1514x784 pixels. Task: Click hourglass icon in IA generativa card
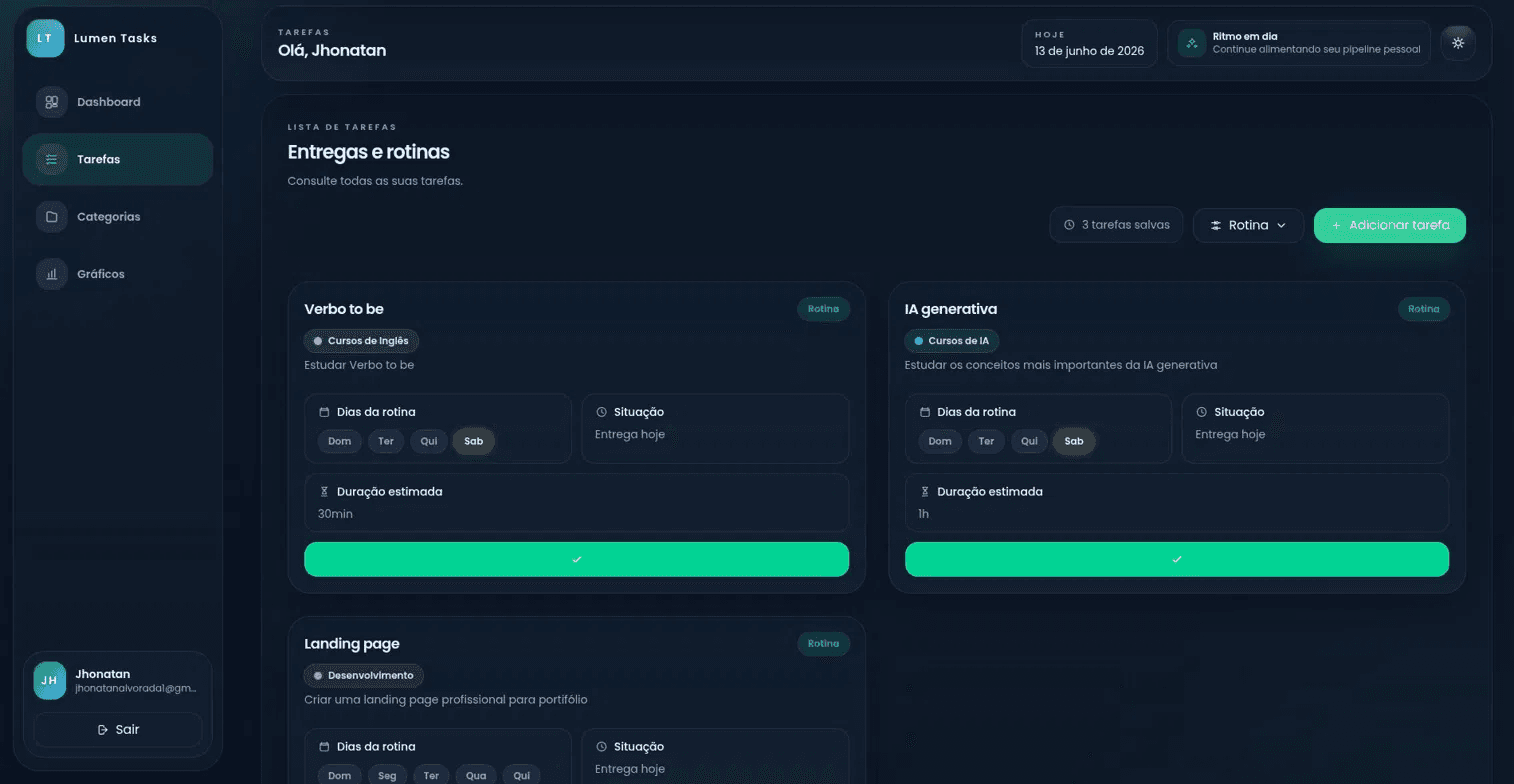pos(924,492)
